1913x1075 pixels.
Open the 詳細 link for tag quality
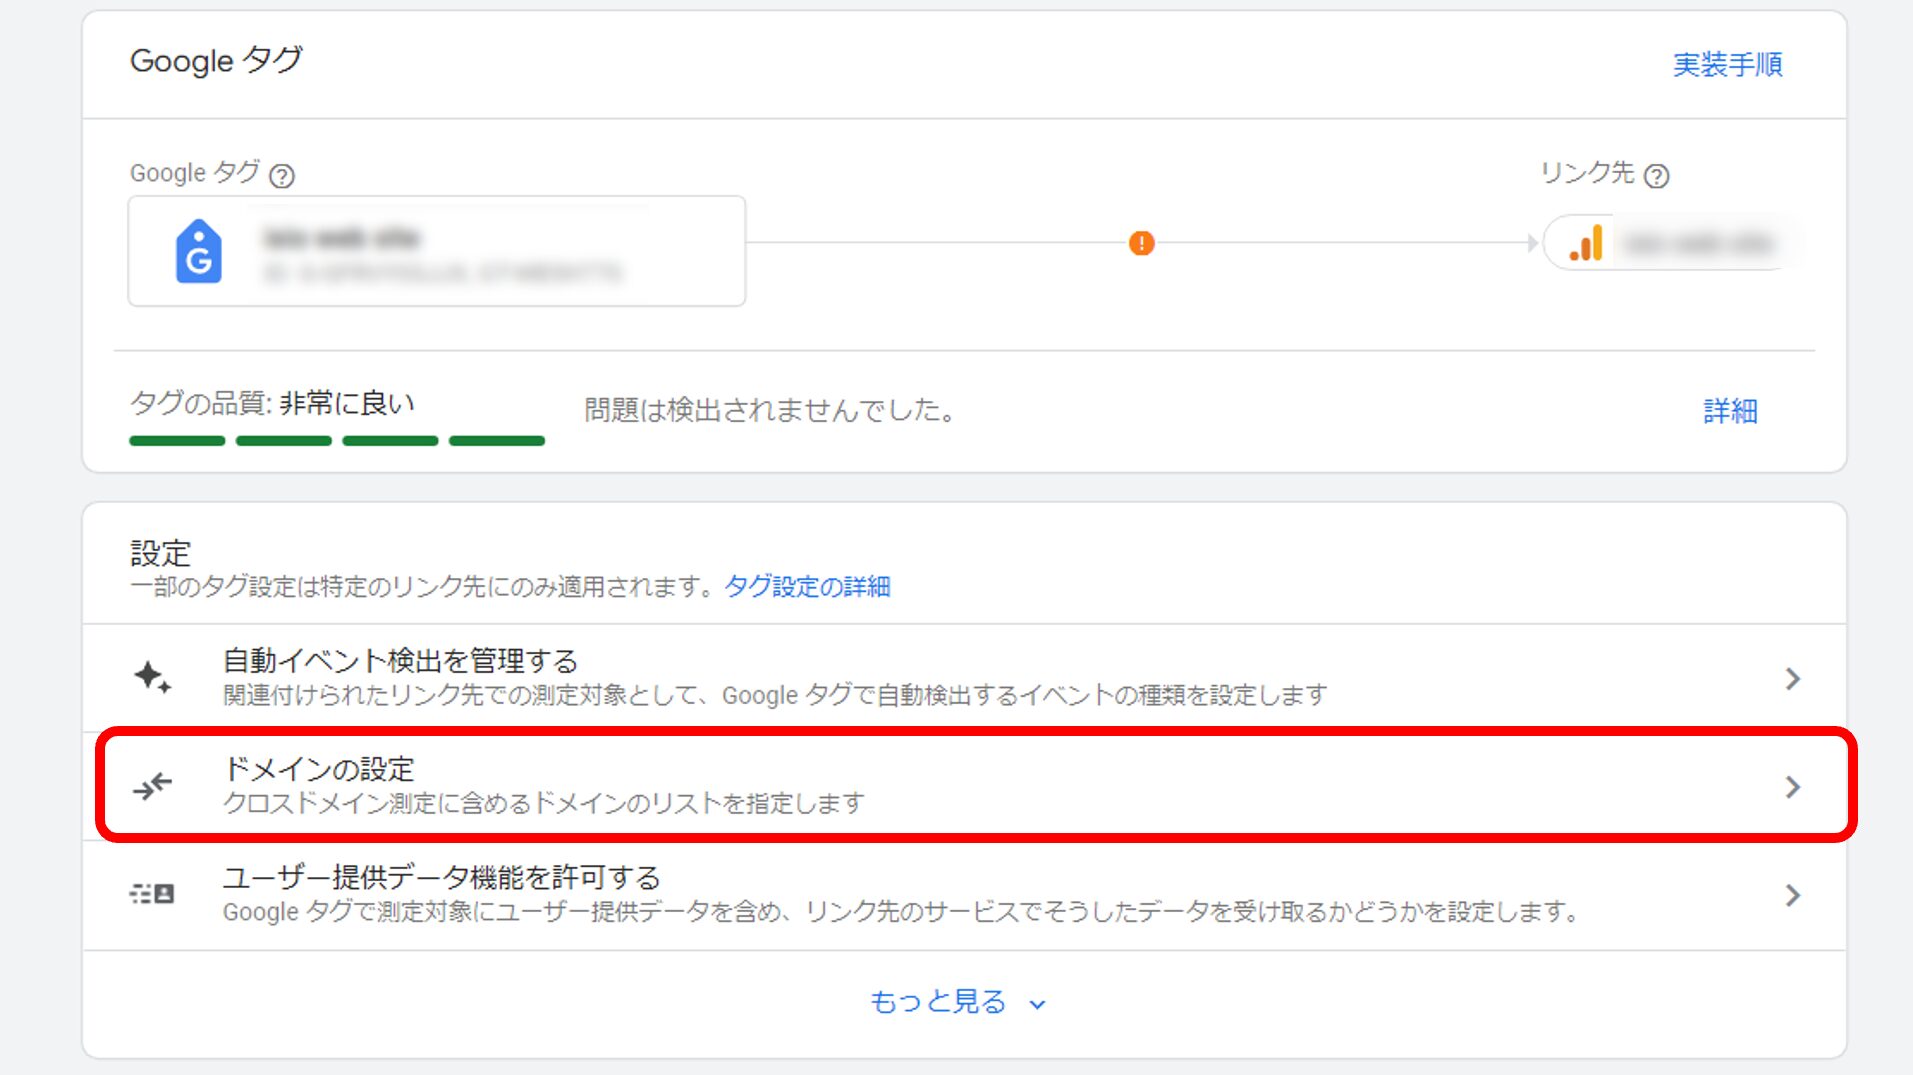point(1730,411)
